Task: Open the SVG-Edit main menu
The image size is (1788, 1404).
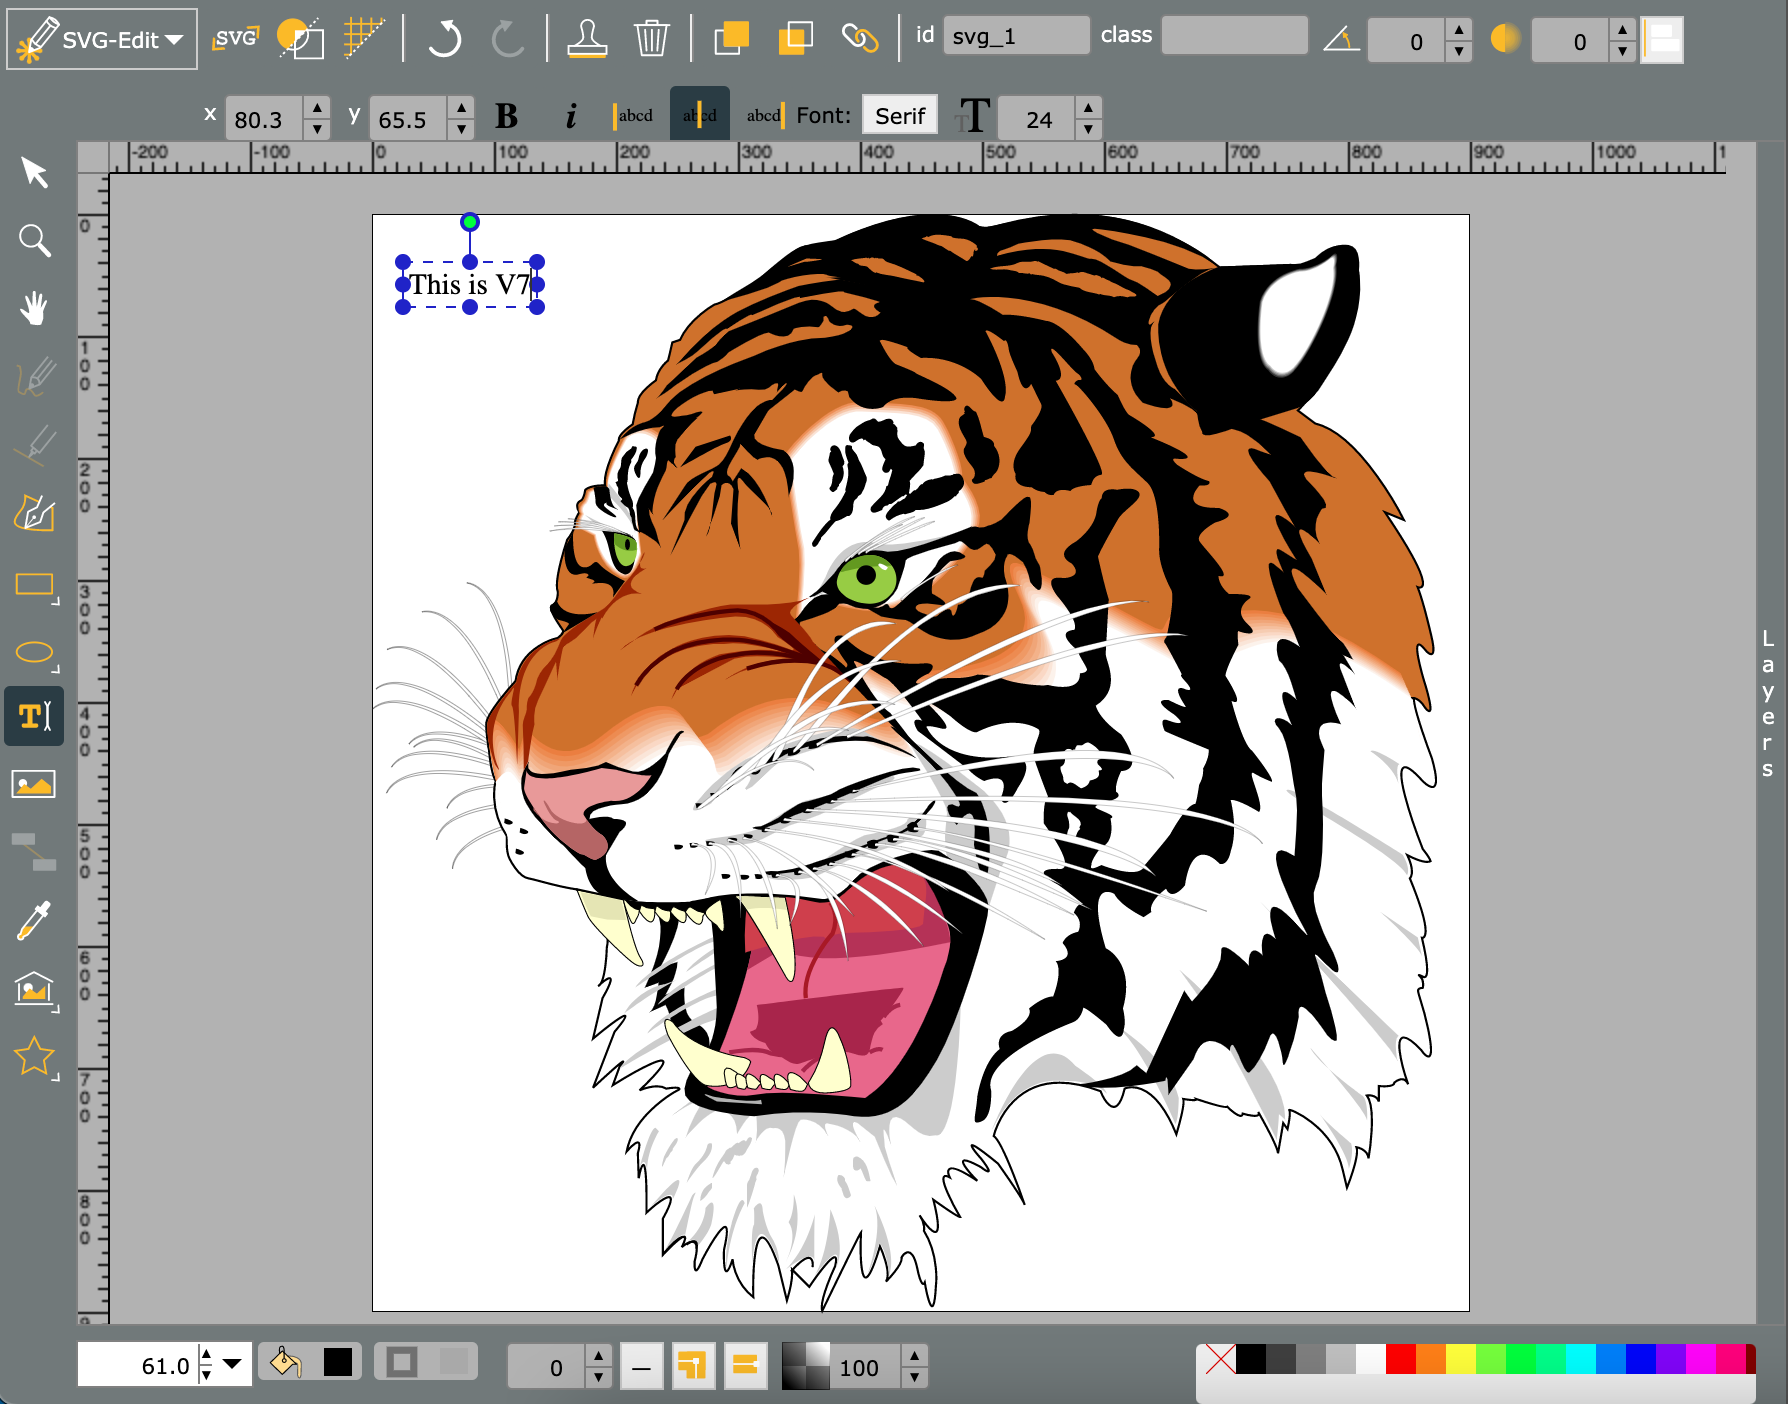Action: pyautogui.click(x=100, y=39)
